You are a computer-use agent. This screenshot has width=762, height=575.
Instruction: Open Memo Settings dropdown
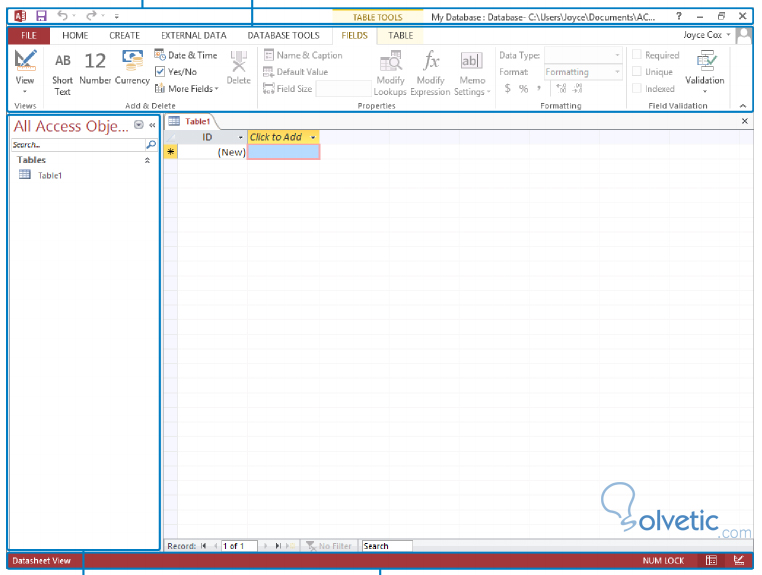(x=472, y=73)
